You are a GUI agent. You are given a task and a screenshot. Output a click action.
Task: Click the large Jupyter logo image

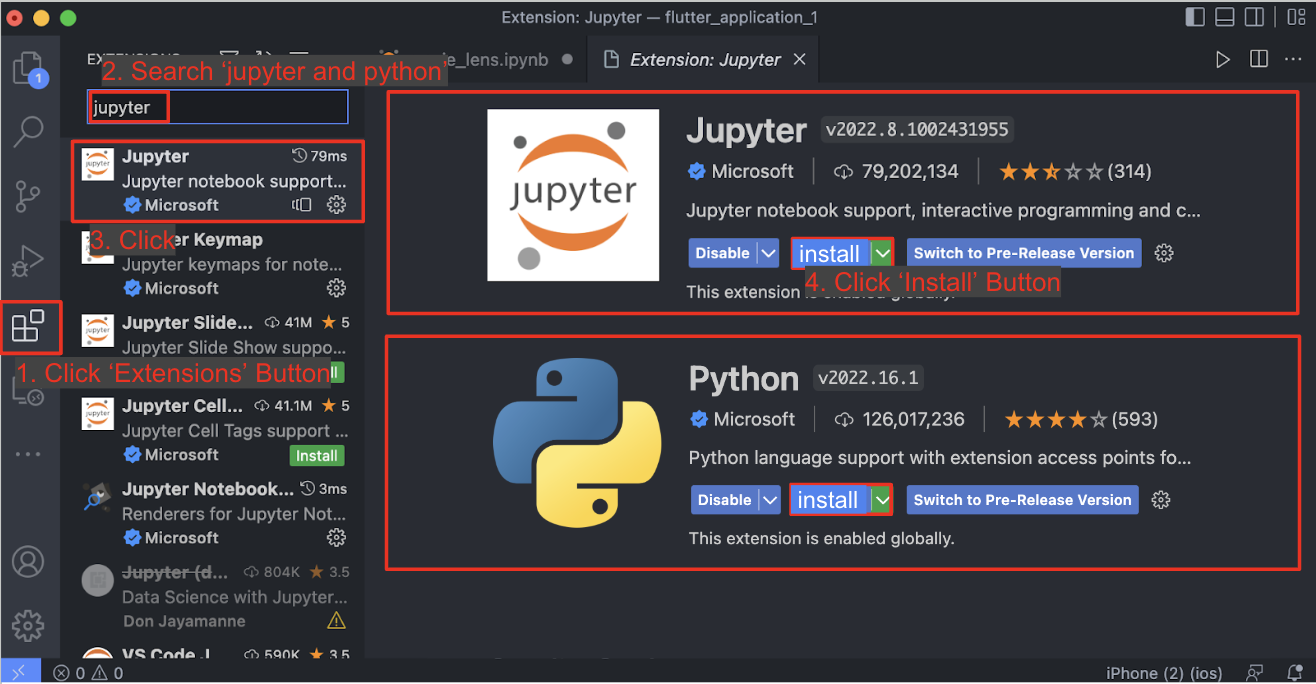[x=573, y=195]
